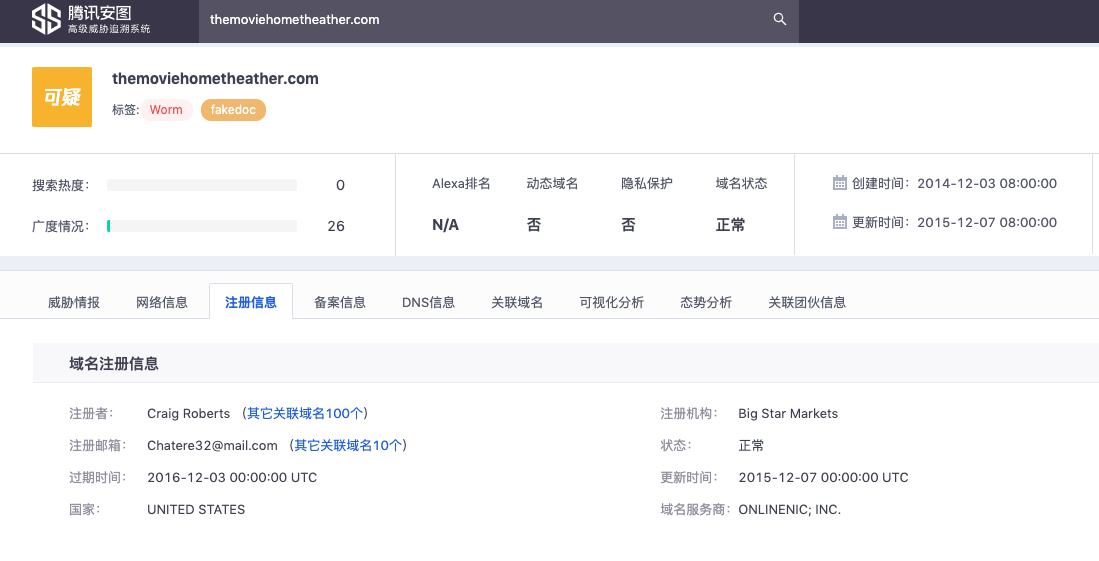
Task: Open email's 其它关联域名10个 link
Action: point(350,445)
